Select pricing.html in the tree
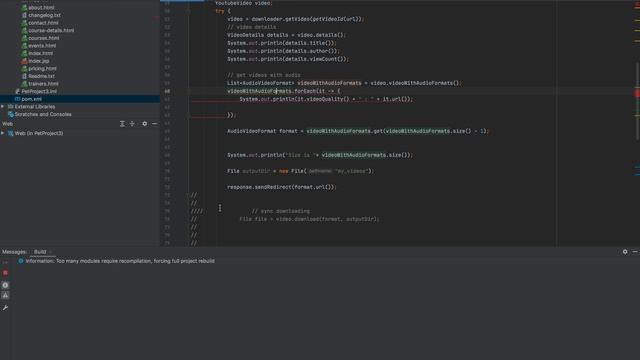Image resolution: width=640 pixels, height=360 pixels. [x=42, y=69]
